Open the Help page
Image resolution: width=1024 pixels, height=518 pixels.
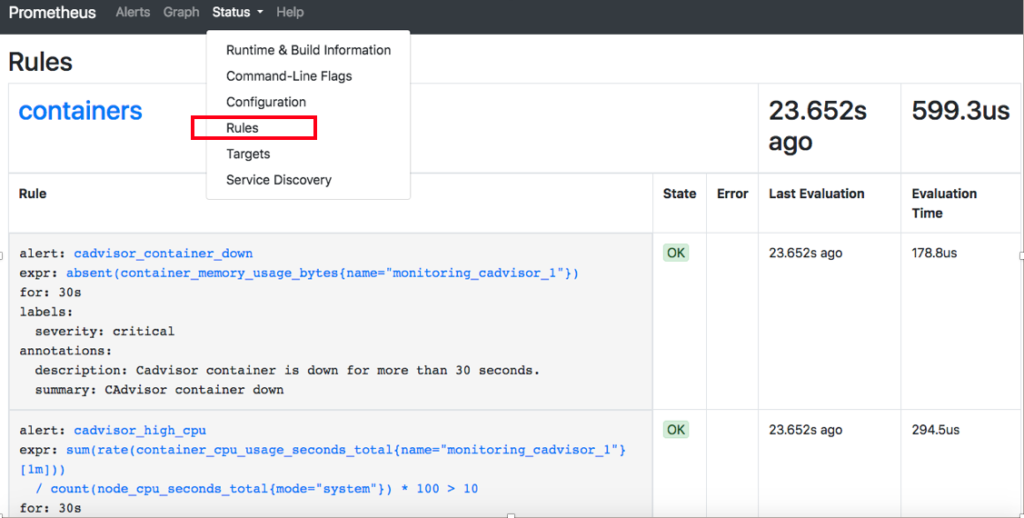[290, 12]
